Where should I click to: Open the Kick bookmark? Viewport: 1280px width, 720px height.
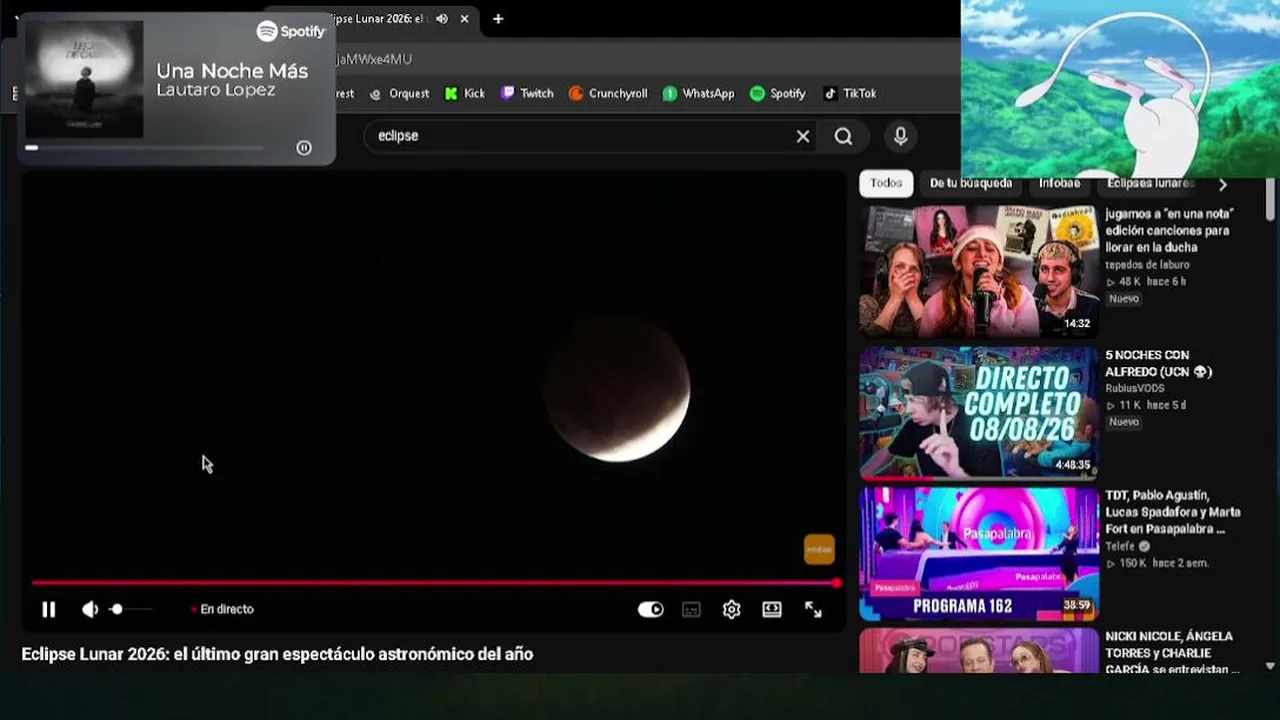(x=465, y=93)
